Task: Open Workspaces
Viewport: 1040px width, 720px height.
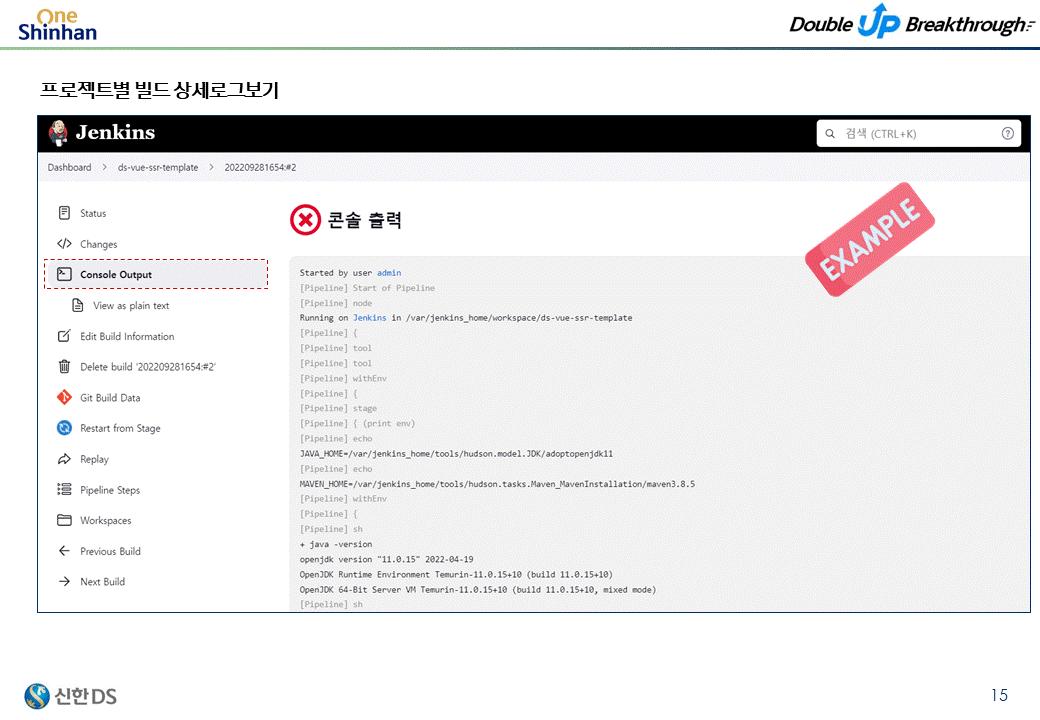Action: tap(105, 520)
